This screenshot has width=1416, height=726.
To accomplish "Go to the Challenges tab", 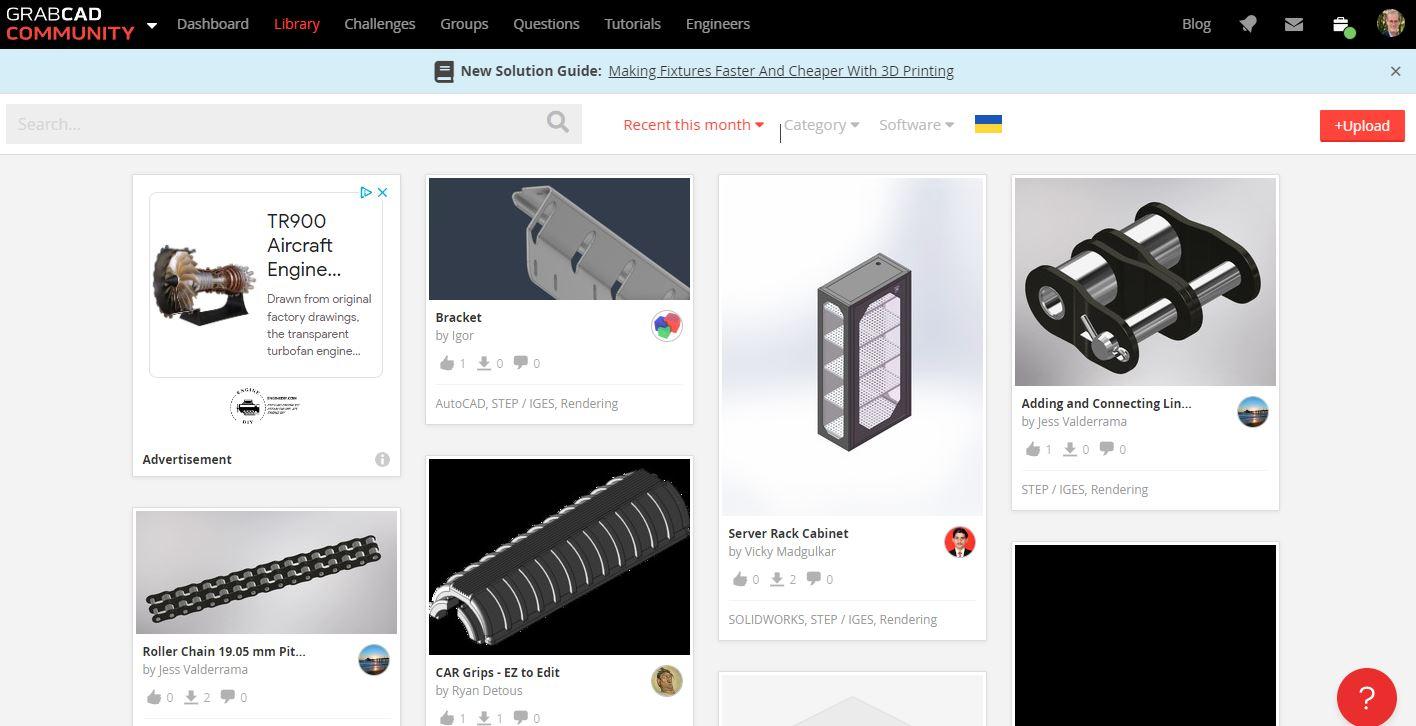I will (379, 24).
